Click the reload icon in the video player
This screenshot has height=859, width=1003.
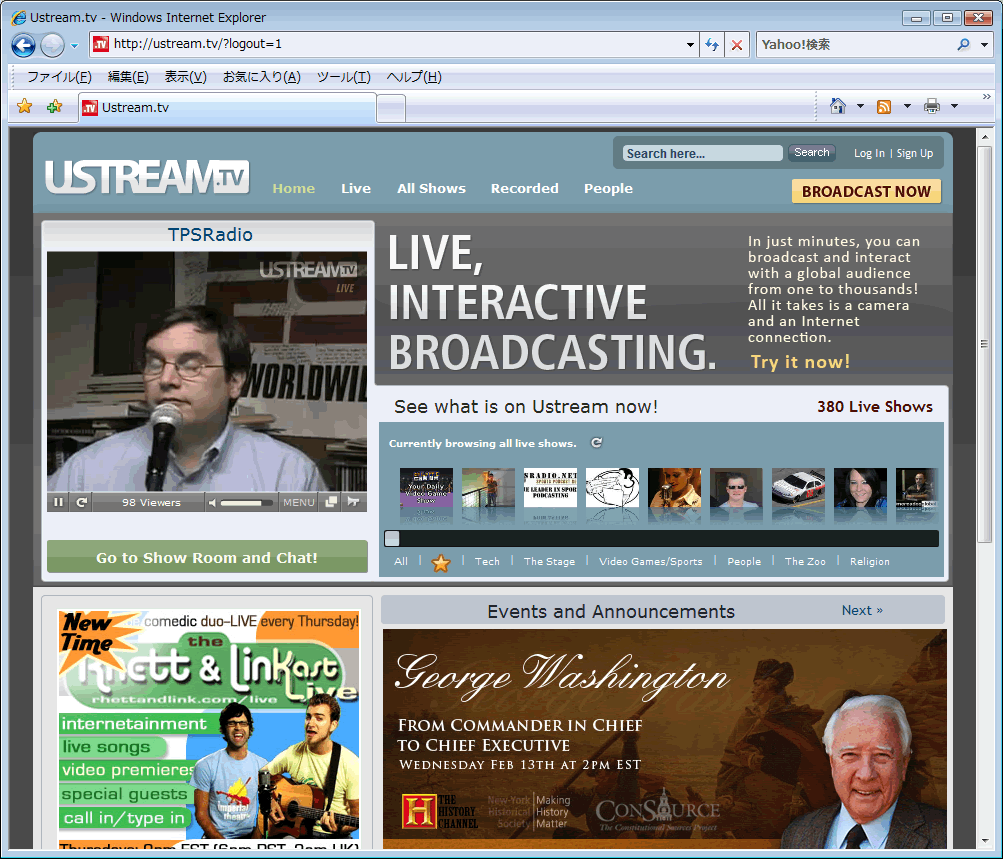[81, 502]
